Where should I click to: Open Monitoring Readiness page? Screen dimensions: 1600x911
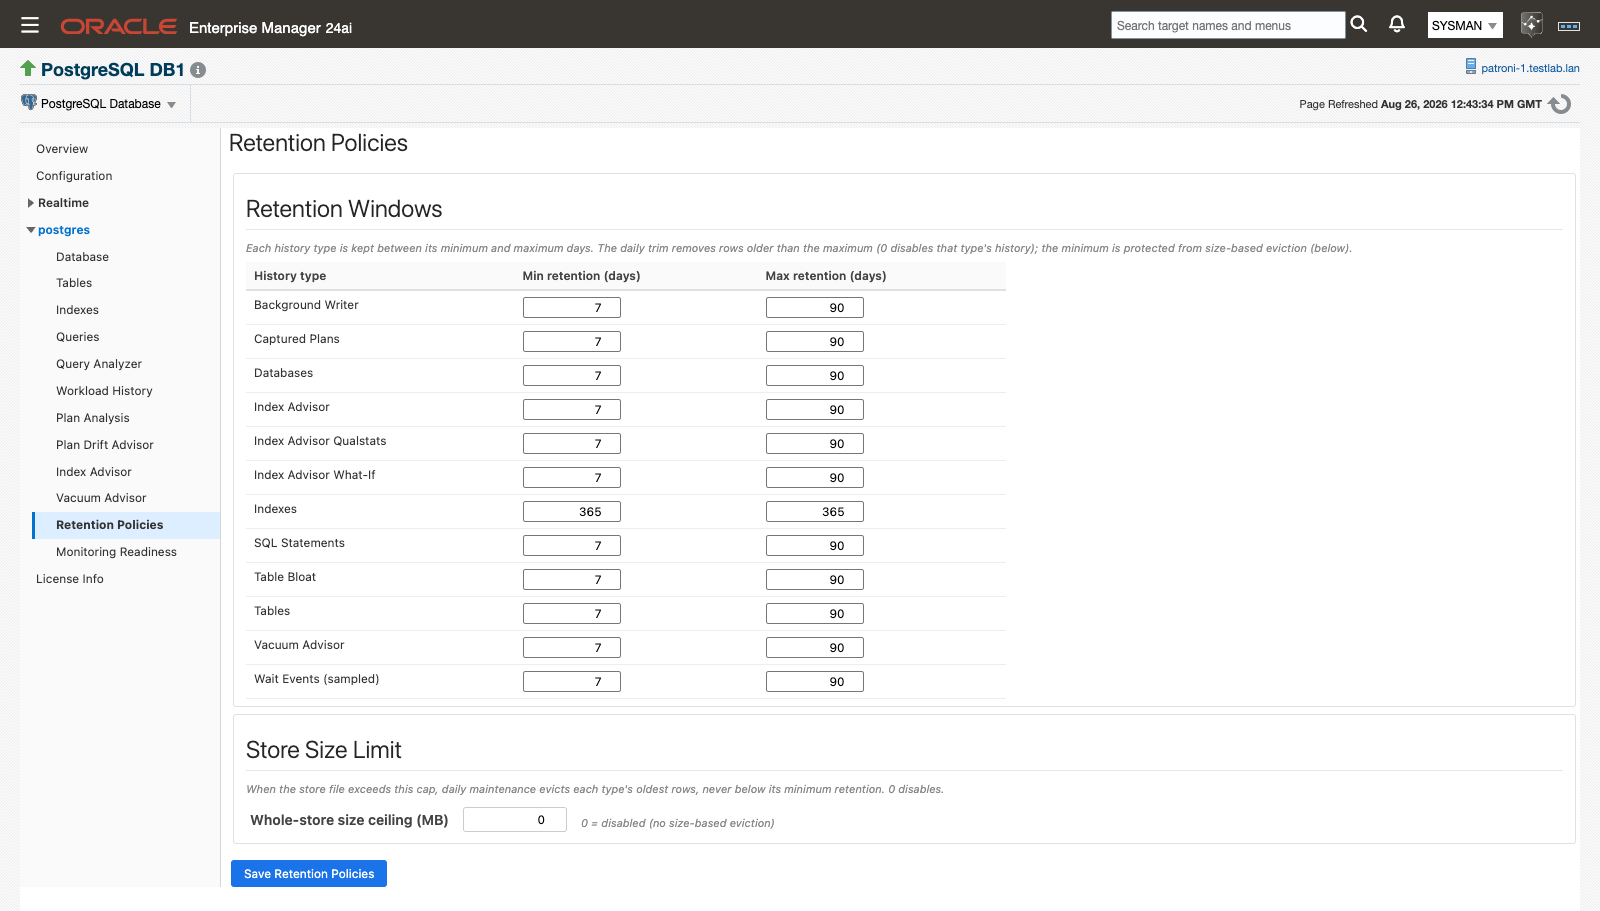pyautogui.click(x=116, y=552)
